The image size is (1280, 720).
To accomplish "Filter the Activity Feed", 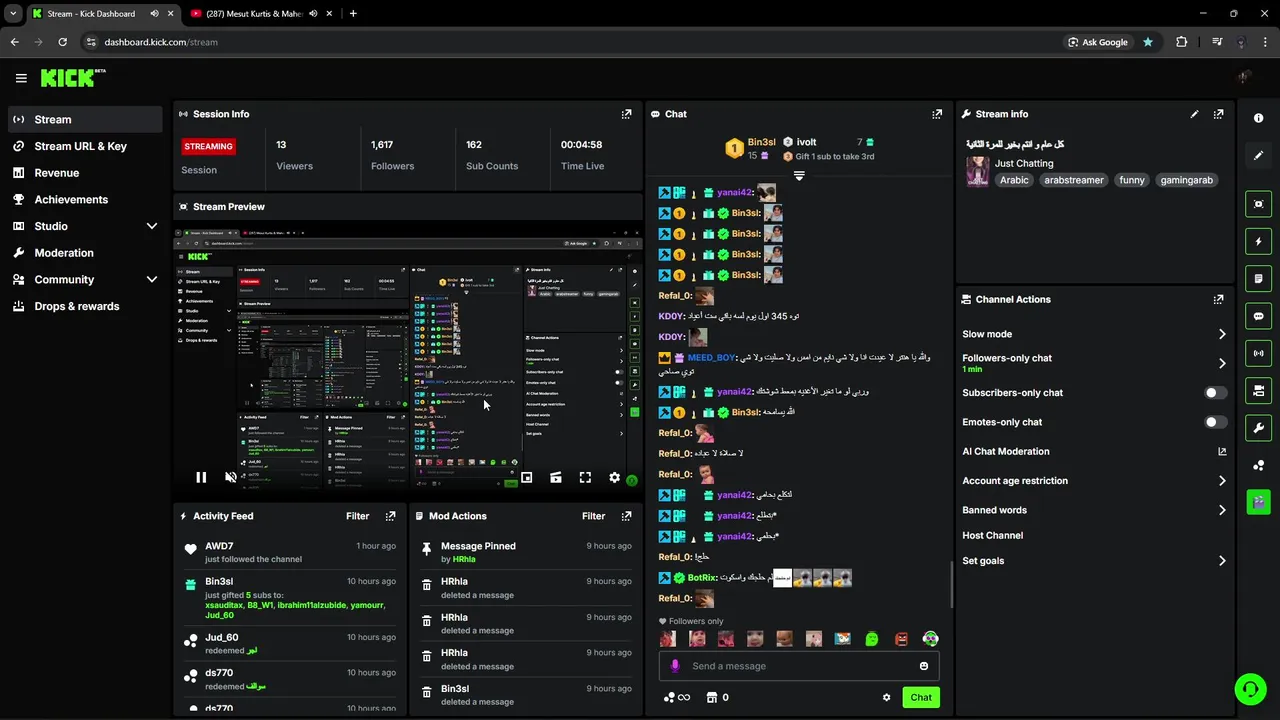I will pos(358,516).
